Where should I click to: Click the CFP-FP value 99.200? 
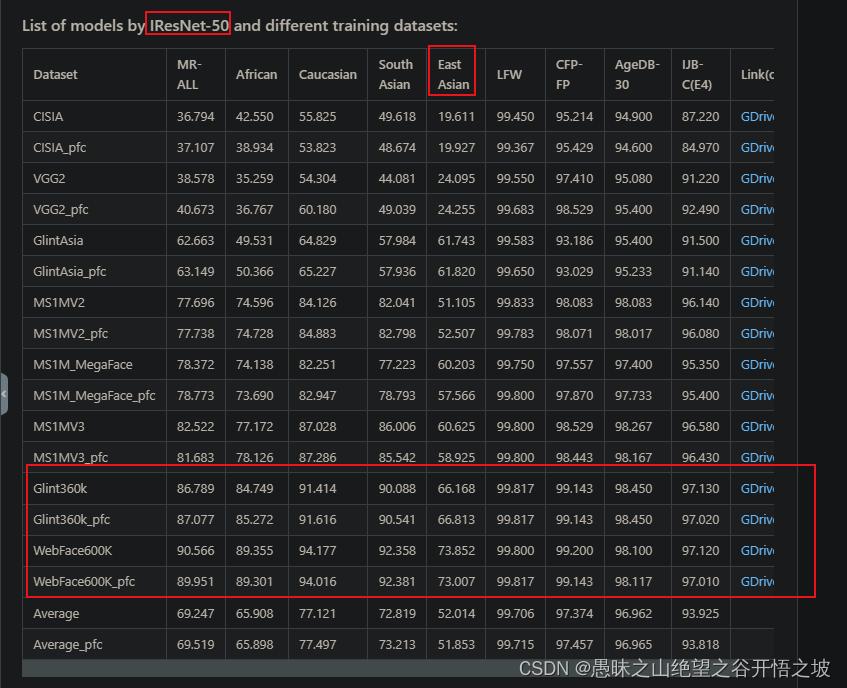(x=574, y=551)
